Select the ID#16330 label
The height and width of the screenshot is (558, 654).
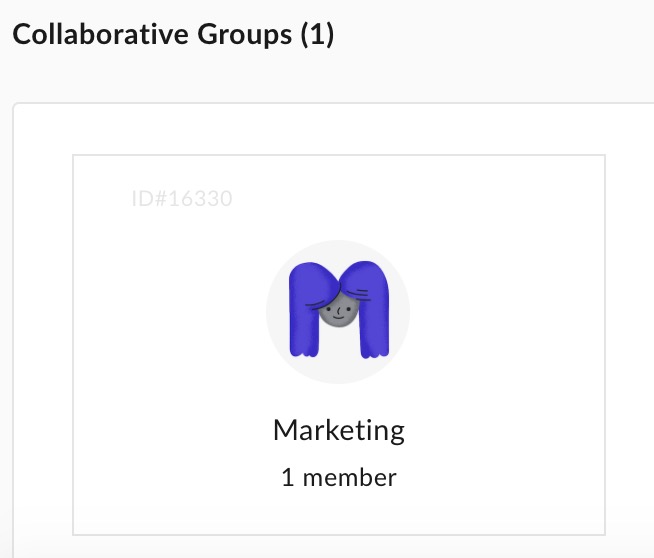point(182,199)
